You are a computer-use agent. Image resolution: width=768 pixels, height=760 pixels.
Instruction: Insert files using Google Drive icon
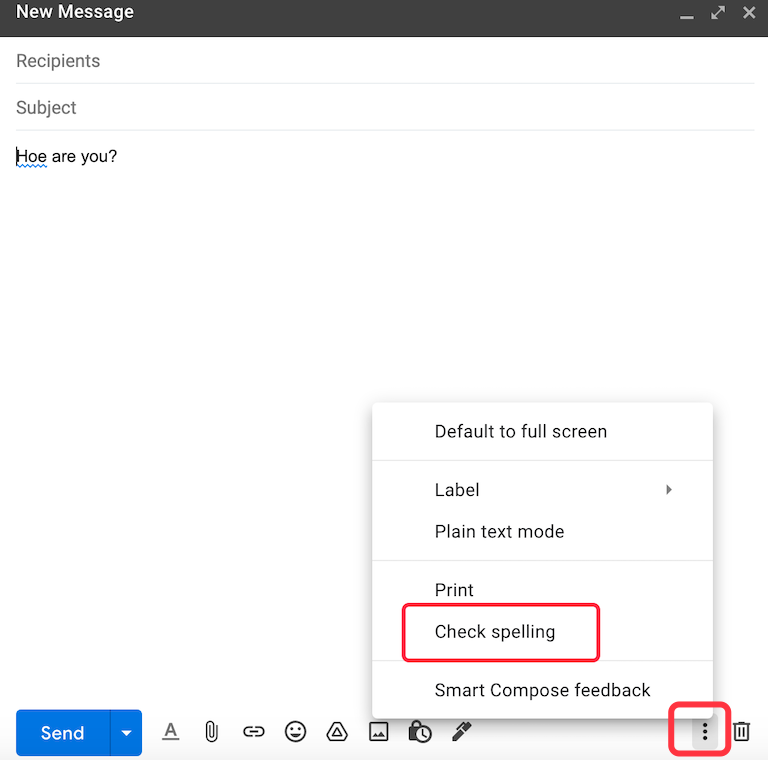click(337, 732)
